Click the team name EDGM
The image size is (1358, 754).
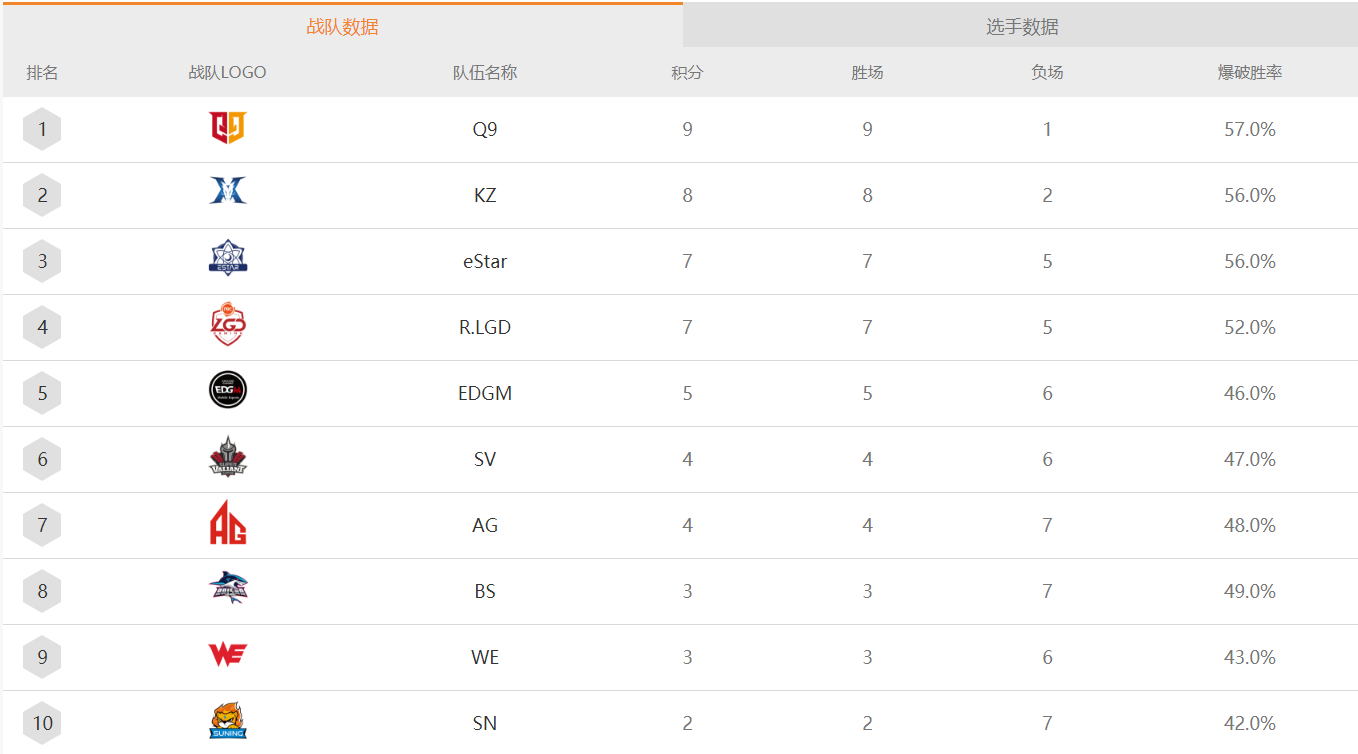coord(485,393)
